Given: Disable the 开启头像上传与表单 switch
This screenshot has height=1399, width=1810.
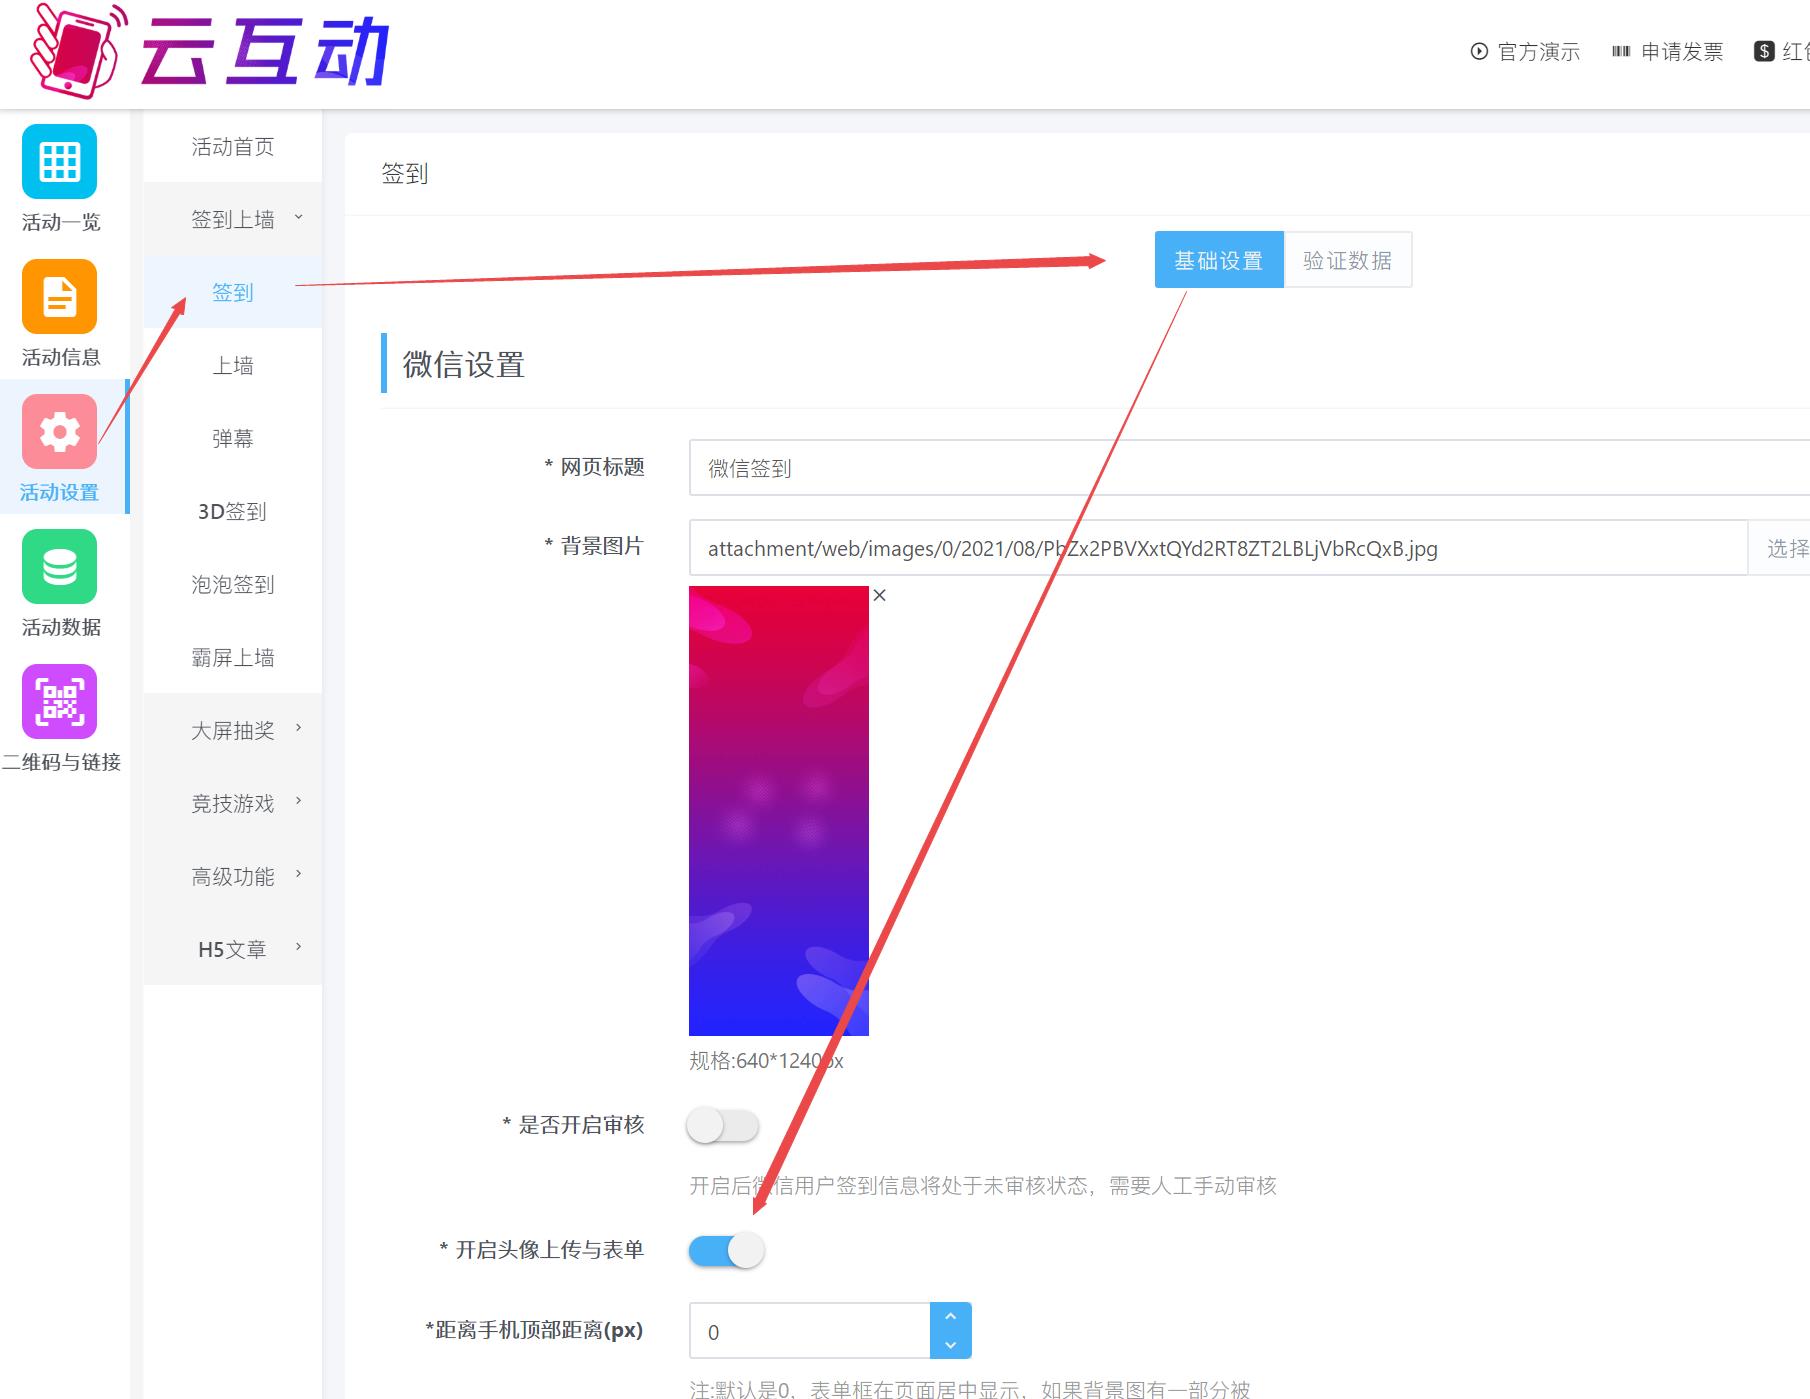Looking at the screenshot, I should click(x=726, y=1251).
